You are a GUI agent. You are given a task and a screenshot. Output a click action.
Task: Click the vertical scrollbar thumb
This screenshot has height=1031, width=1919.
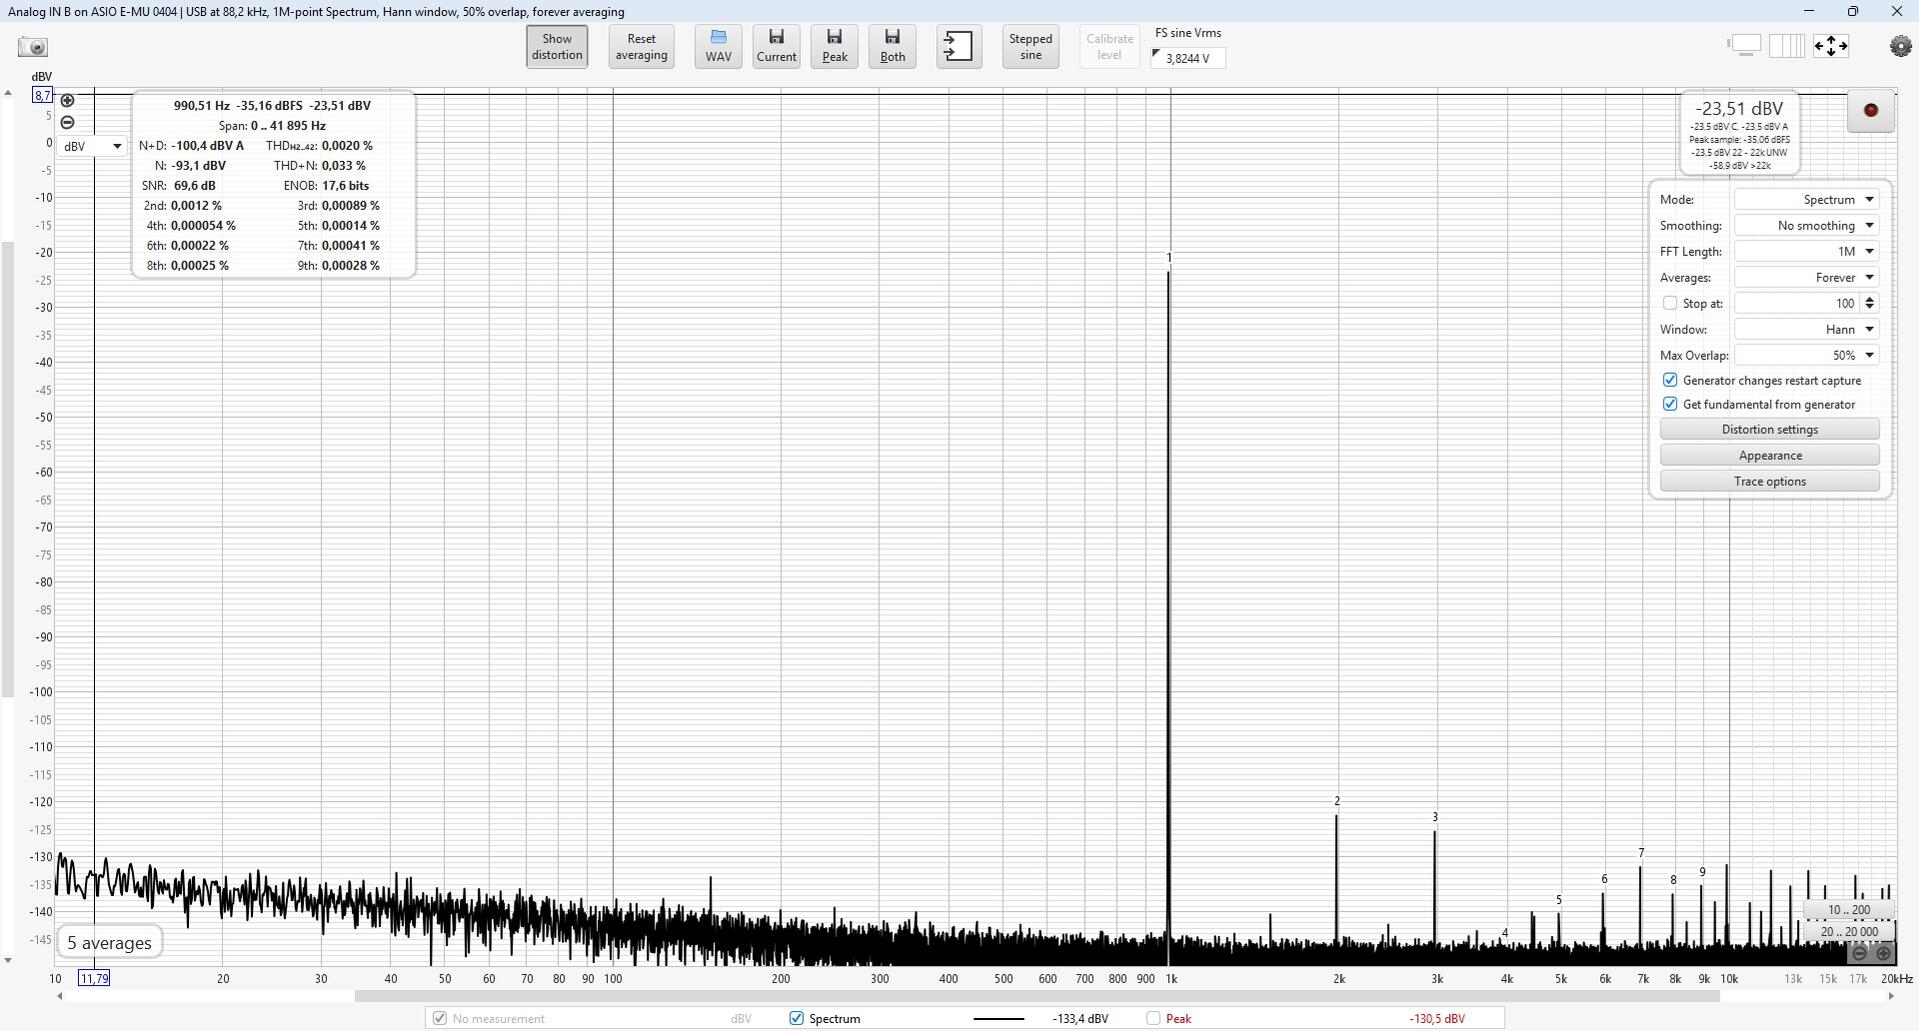pos(7,470)
